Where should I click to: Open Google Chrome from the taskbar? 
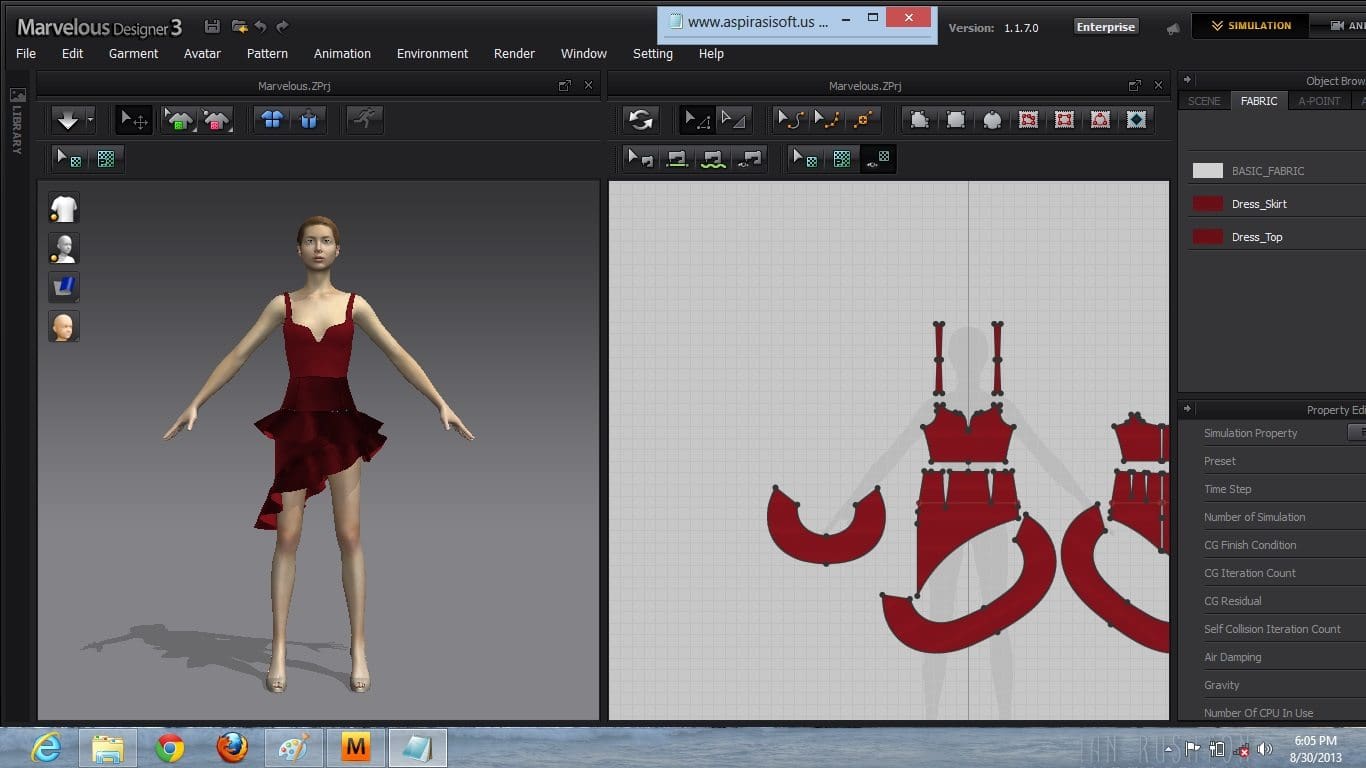point(170,748)
